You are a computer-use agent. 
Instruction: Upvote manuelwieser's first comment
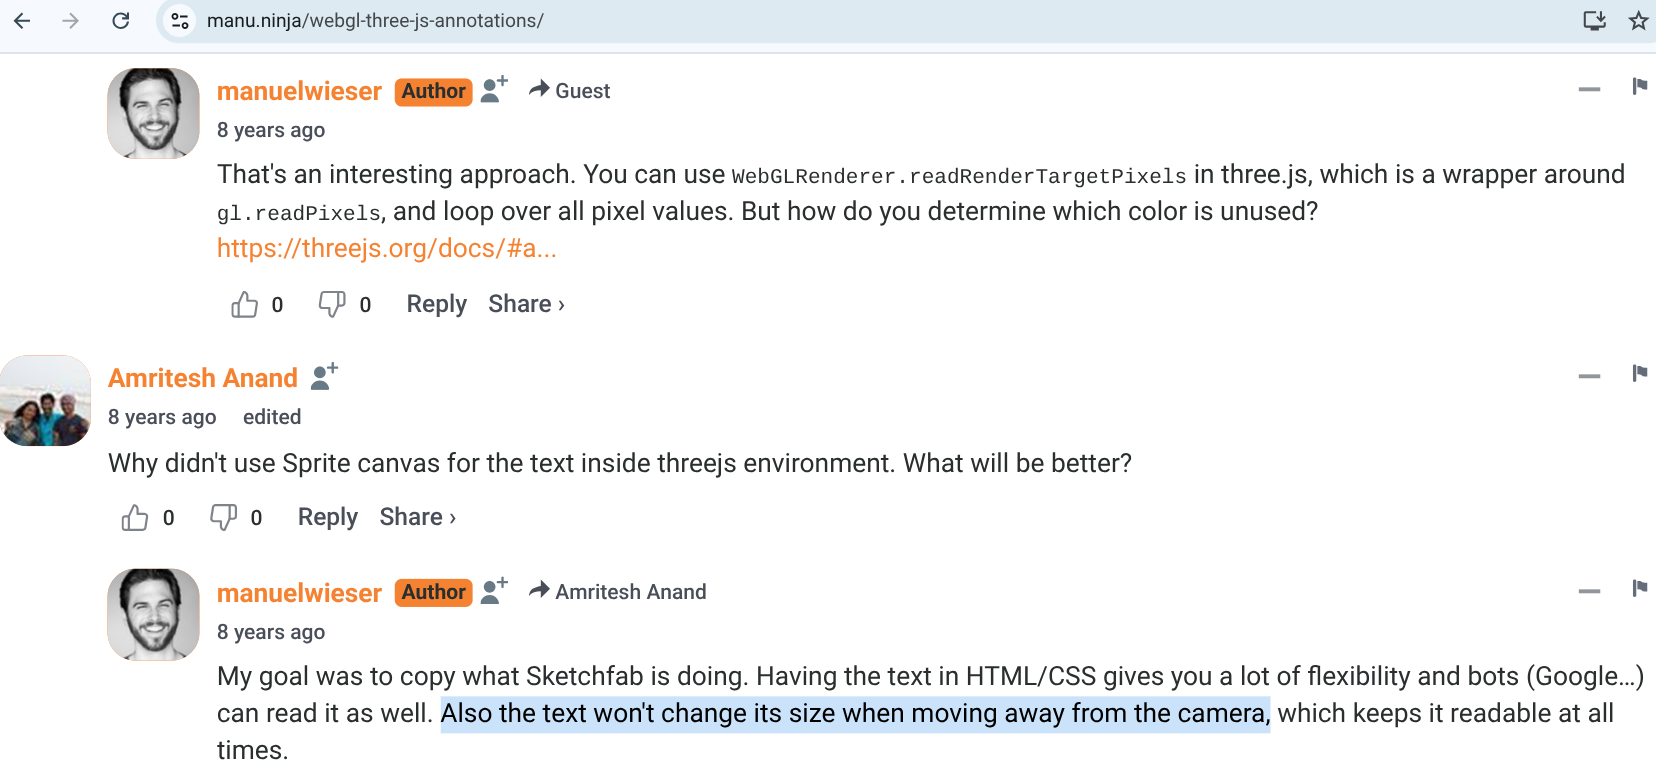pyautogui.click(x=244, y=304)
